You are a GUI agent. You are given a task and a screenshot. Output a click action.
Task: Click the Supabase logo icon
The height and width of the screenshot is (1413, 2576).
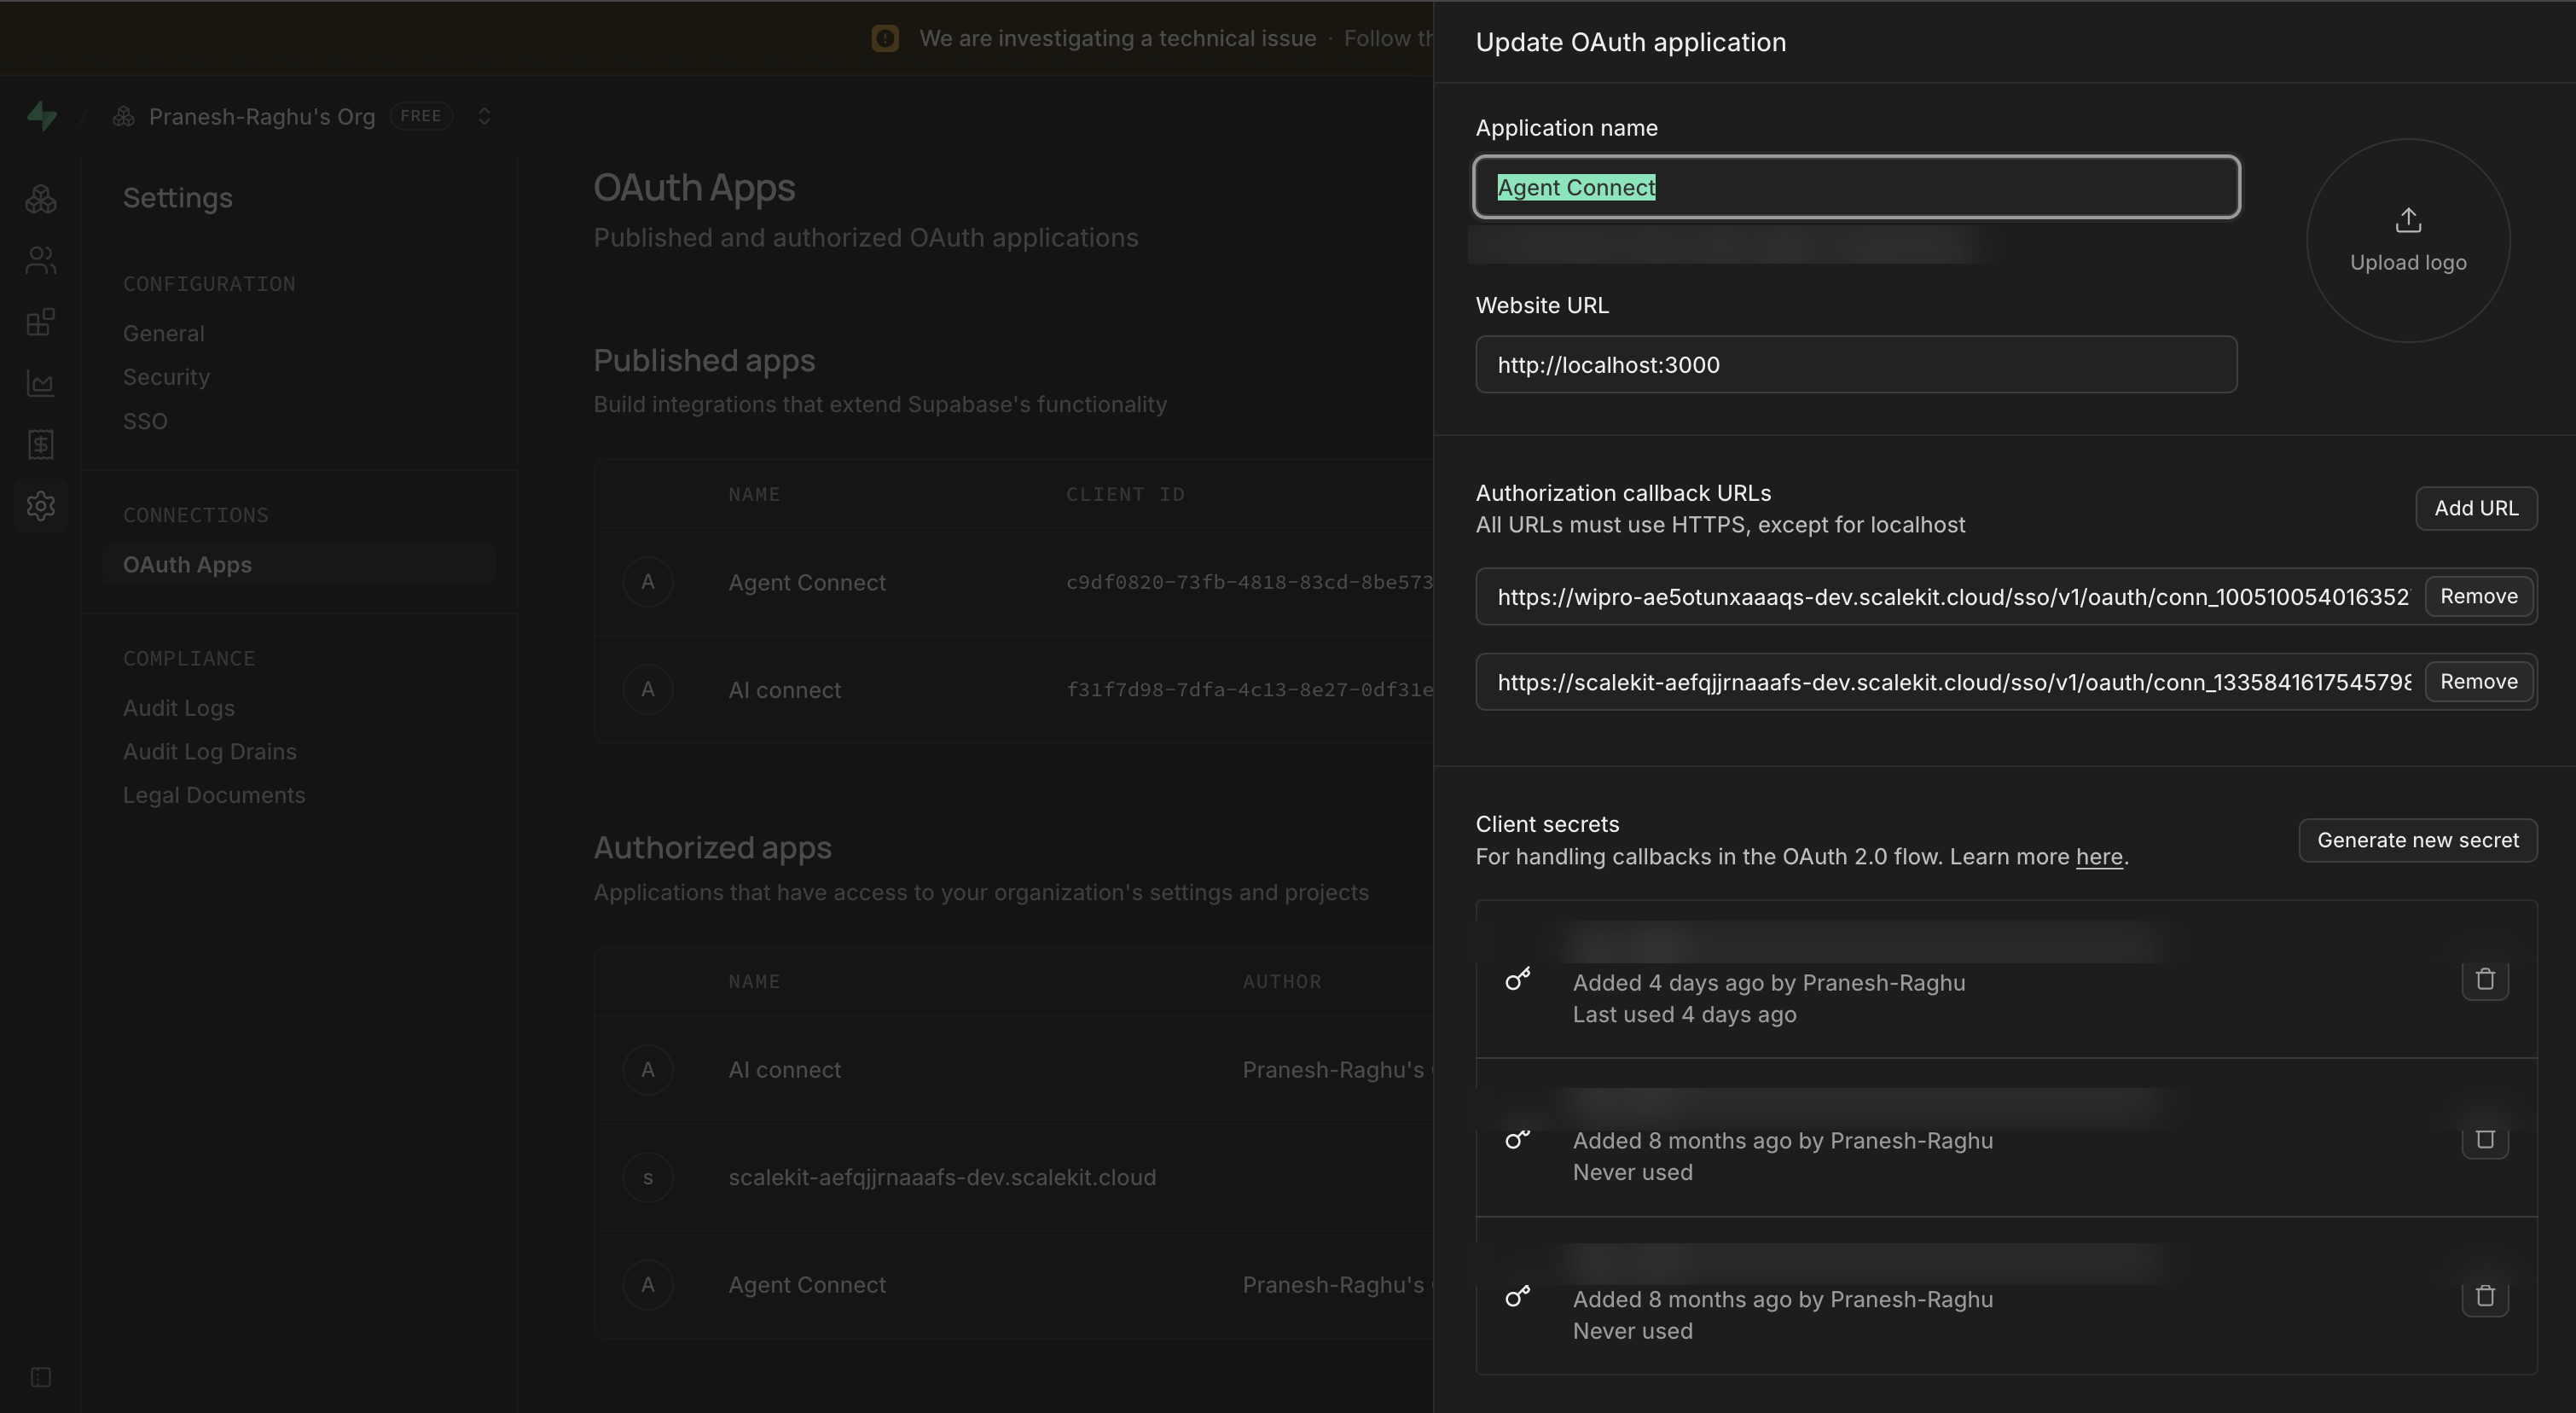[42, 116]
